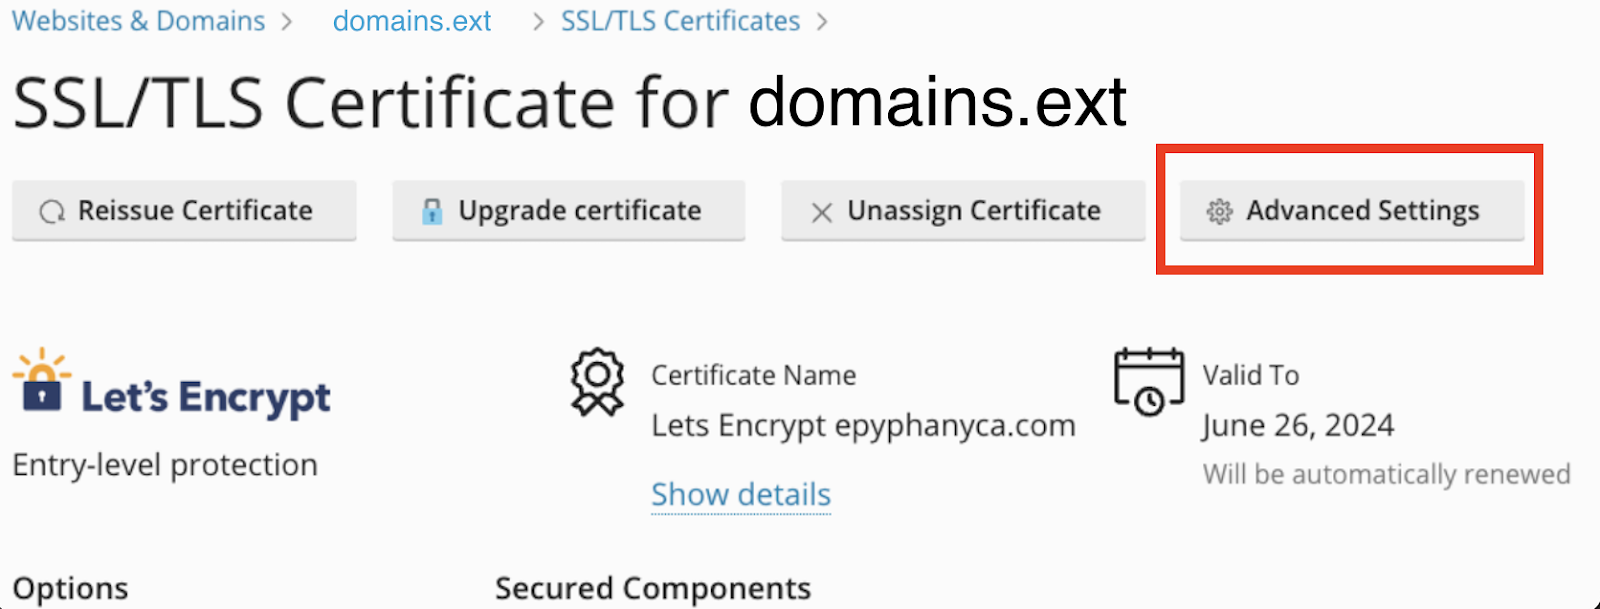1600x609 pixels.
Task: Click the reissue circular arrow icon
Action: (x=52, y=212)
